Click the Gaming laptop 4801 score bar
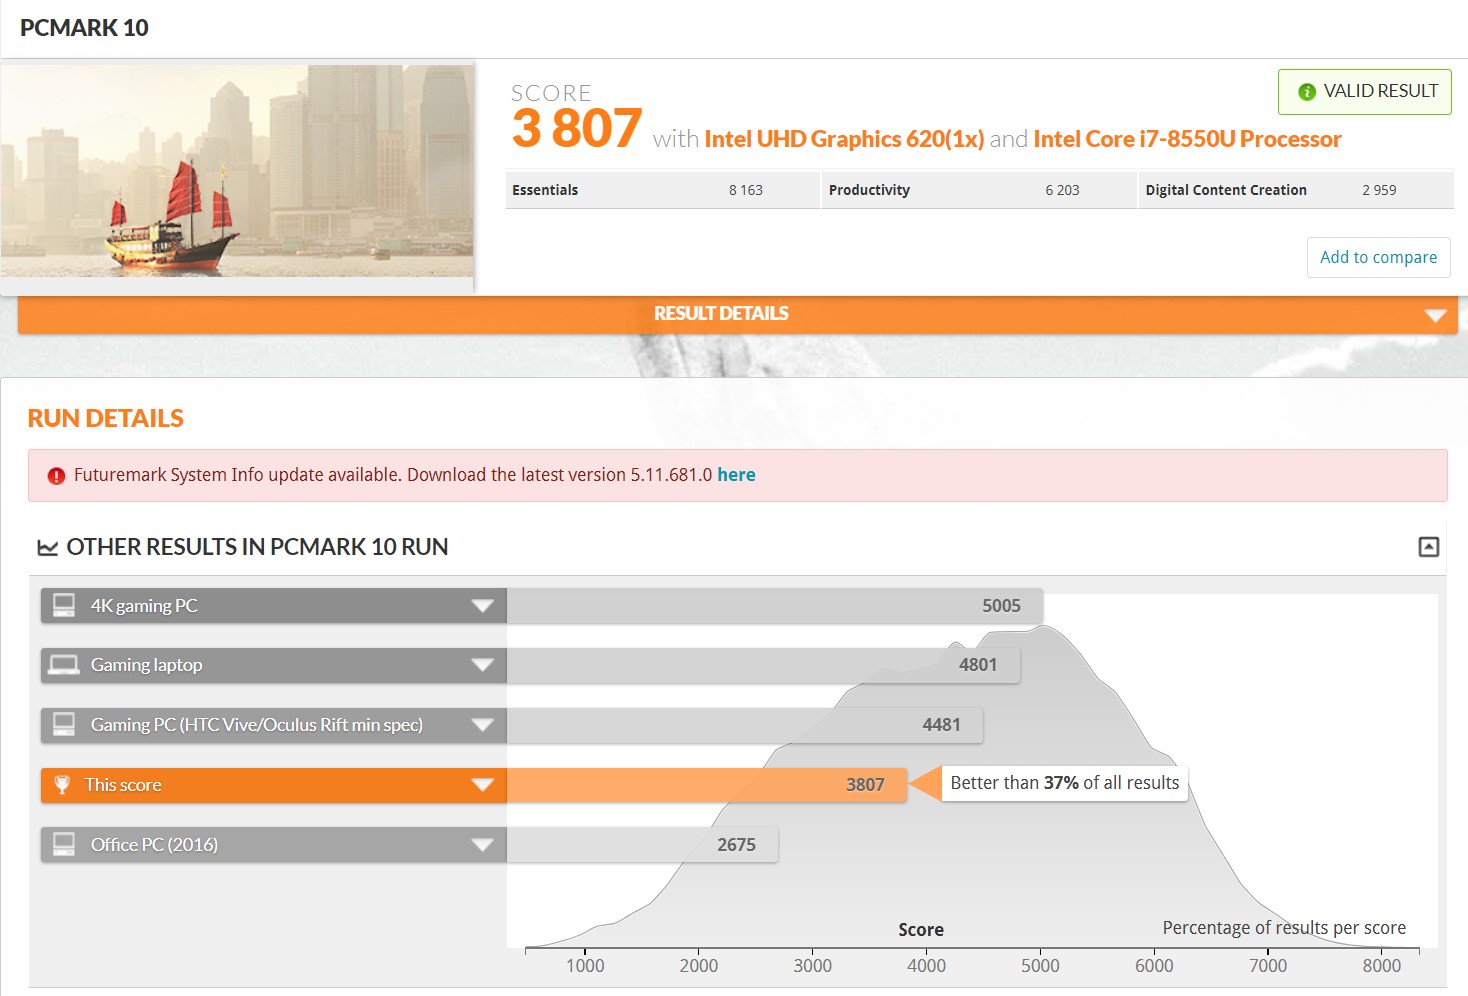Screen dimensions: 1468x996 (763, 665)
